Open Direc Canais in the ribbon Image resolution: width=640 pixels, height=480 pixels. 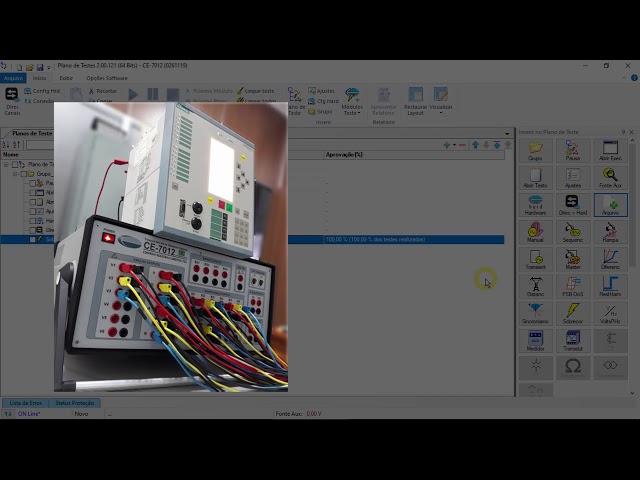click(12, 101)
